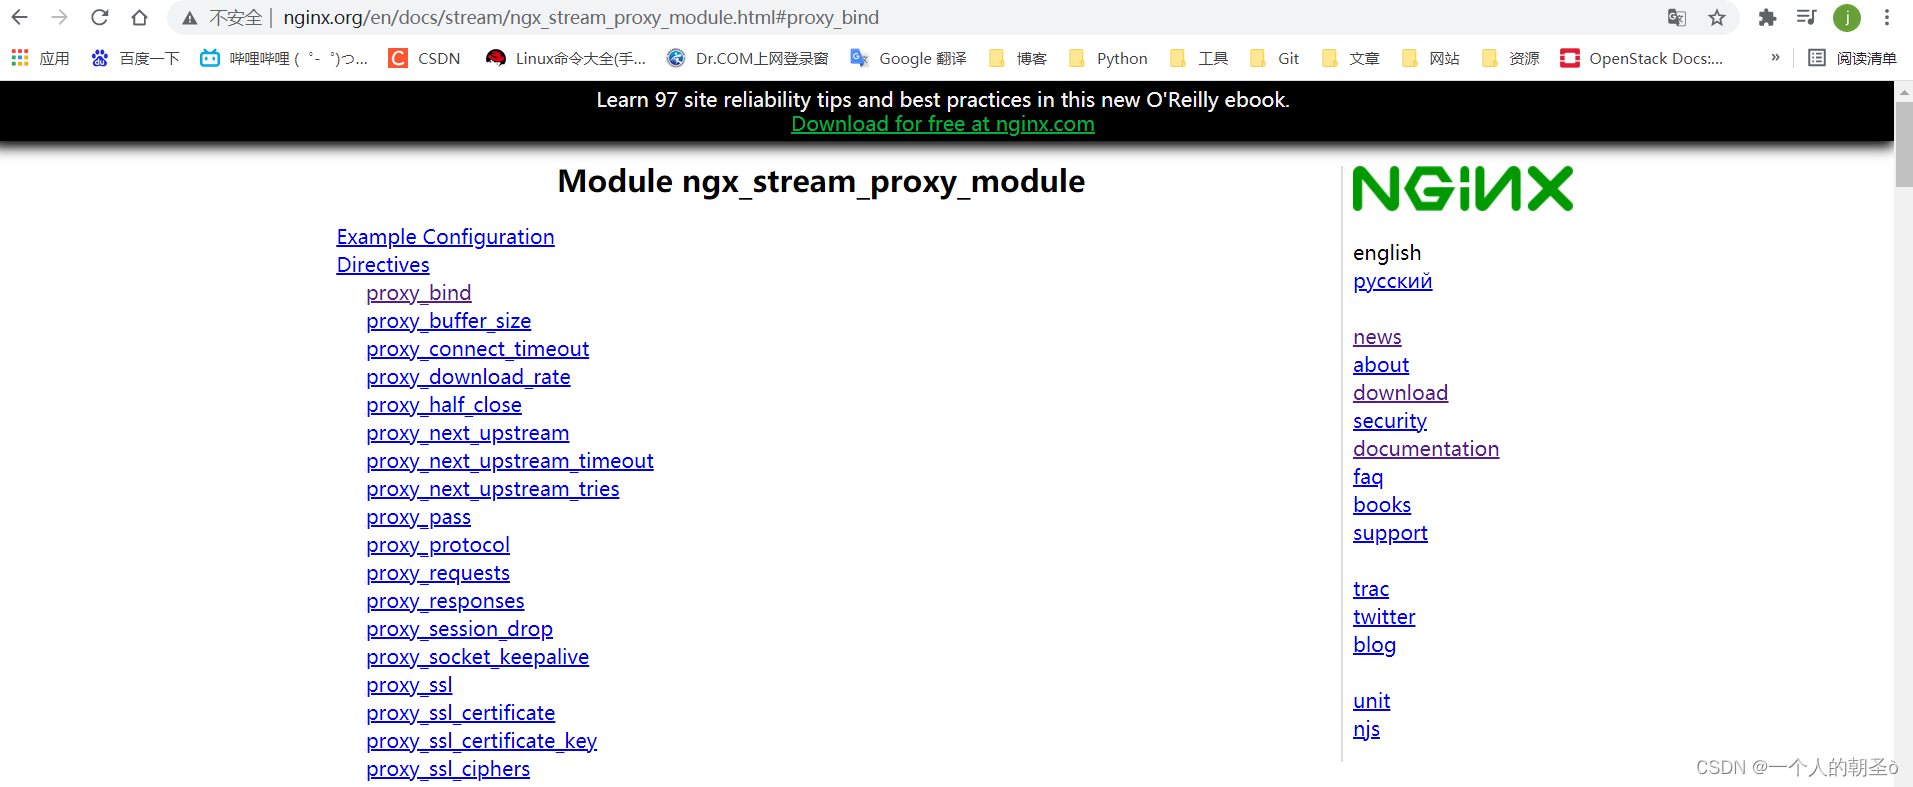This screenshot has width=1913, height=787.
Task: Click the browser back arrow
Action: tap(19, 17)
